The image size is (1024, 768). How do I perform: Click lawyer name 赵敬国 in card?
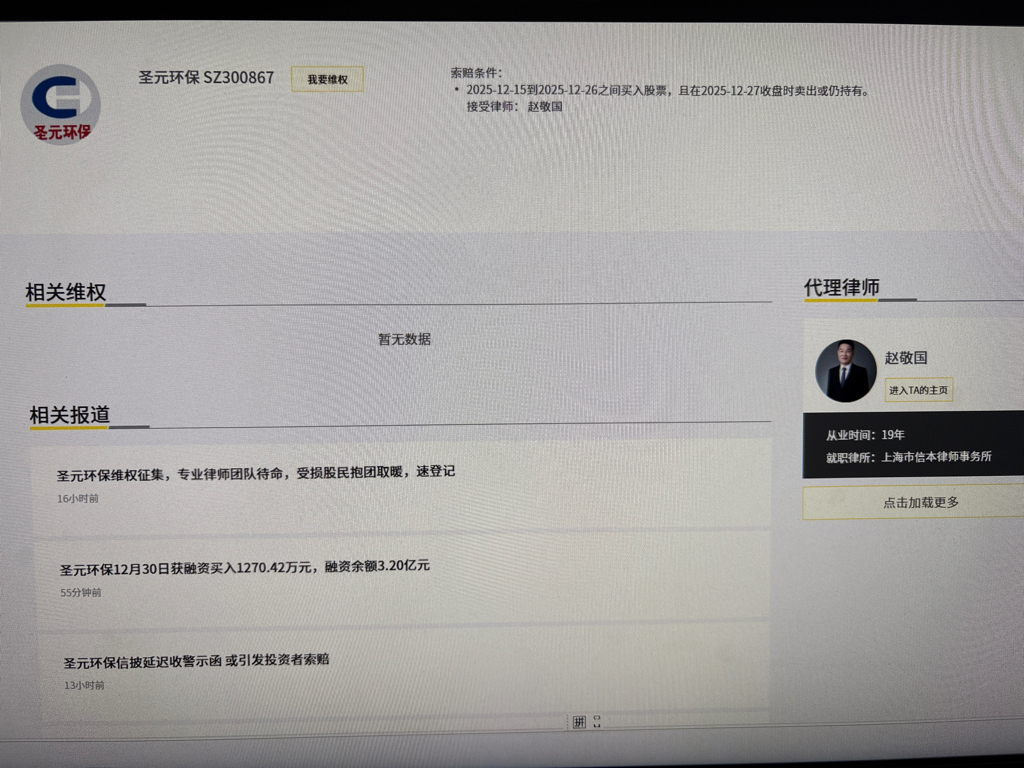point(906,357)
